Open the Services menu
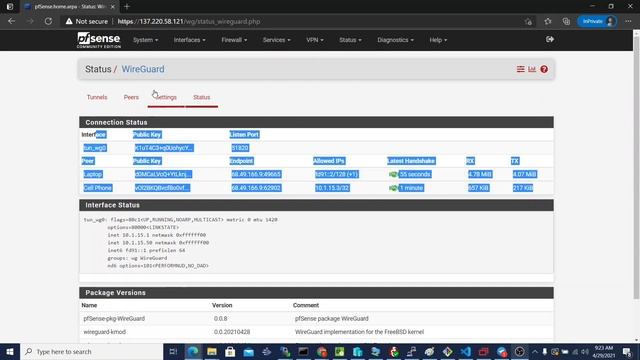The width and height of the screenshot is (640, 360). tap(276, 40)
